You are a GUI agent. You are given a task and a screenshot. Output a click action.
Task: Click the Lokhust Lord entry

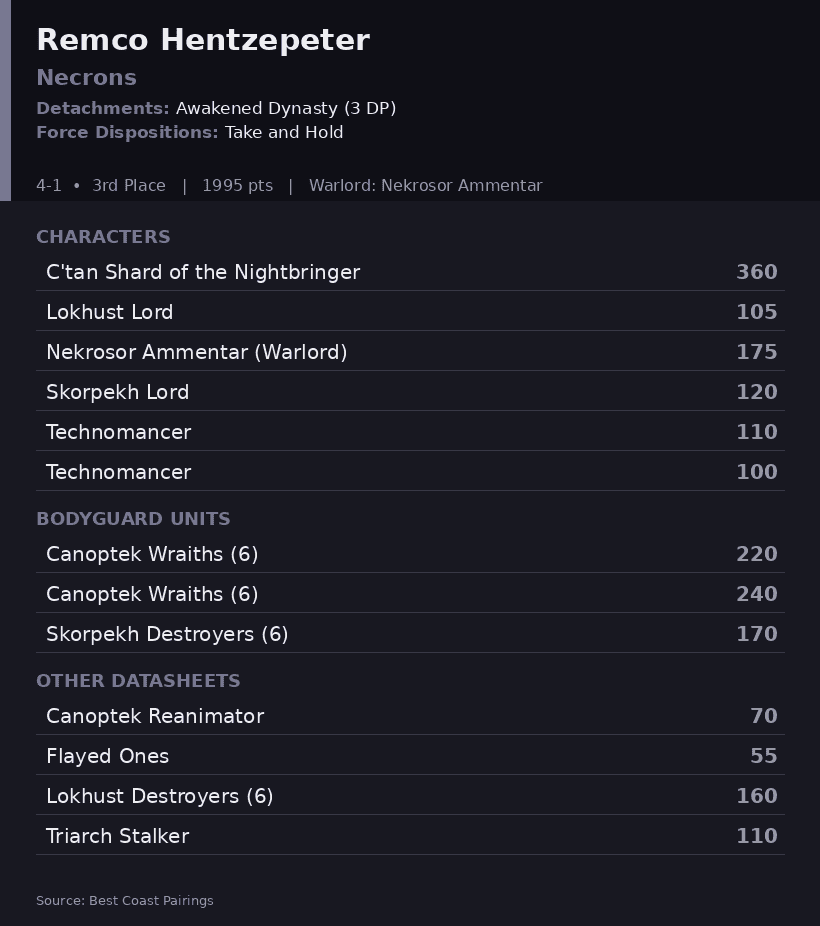(x=410, y=312)
